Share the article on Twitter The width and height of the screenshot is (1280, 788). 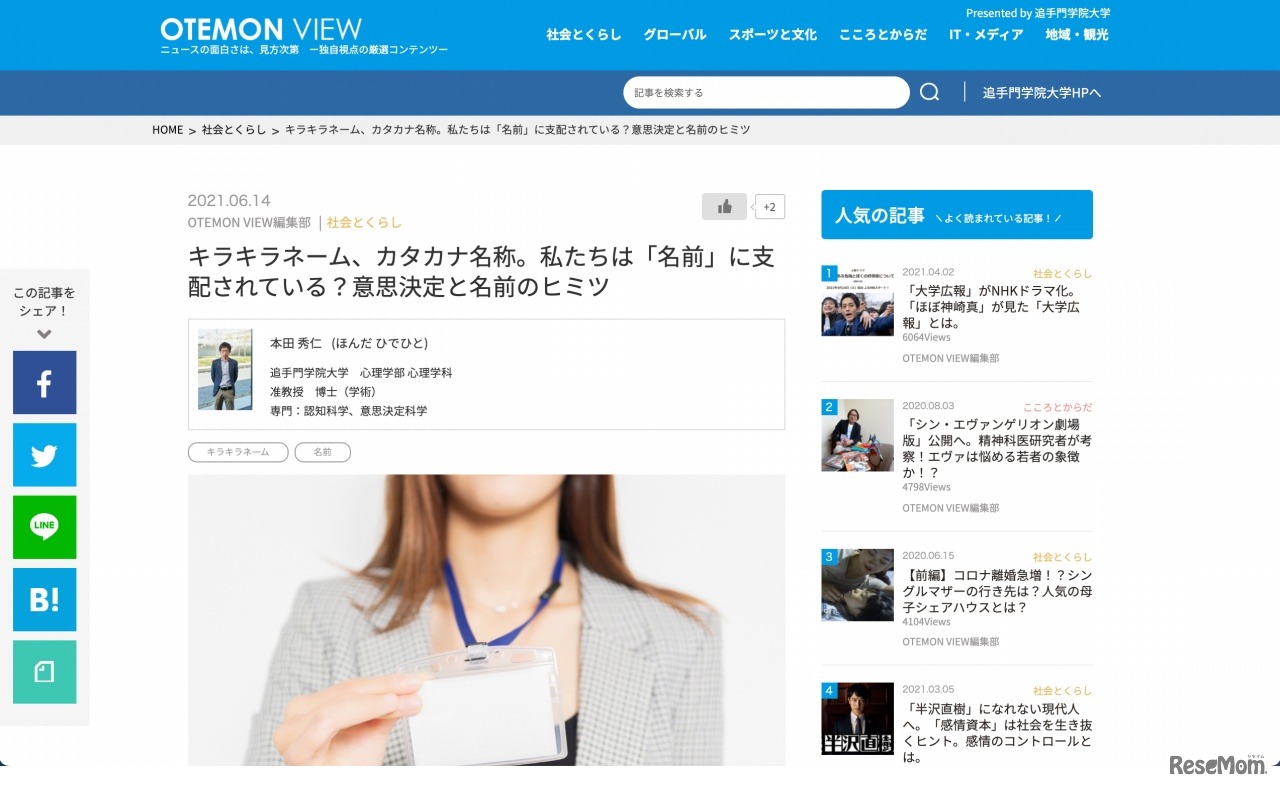pyautogui.click(x=44, y=455)
